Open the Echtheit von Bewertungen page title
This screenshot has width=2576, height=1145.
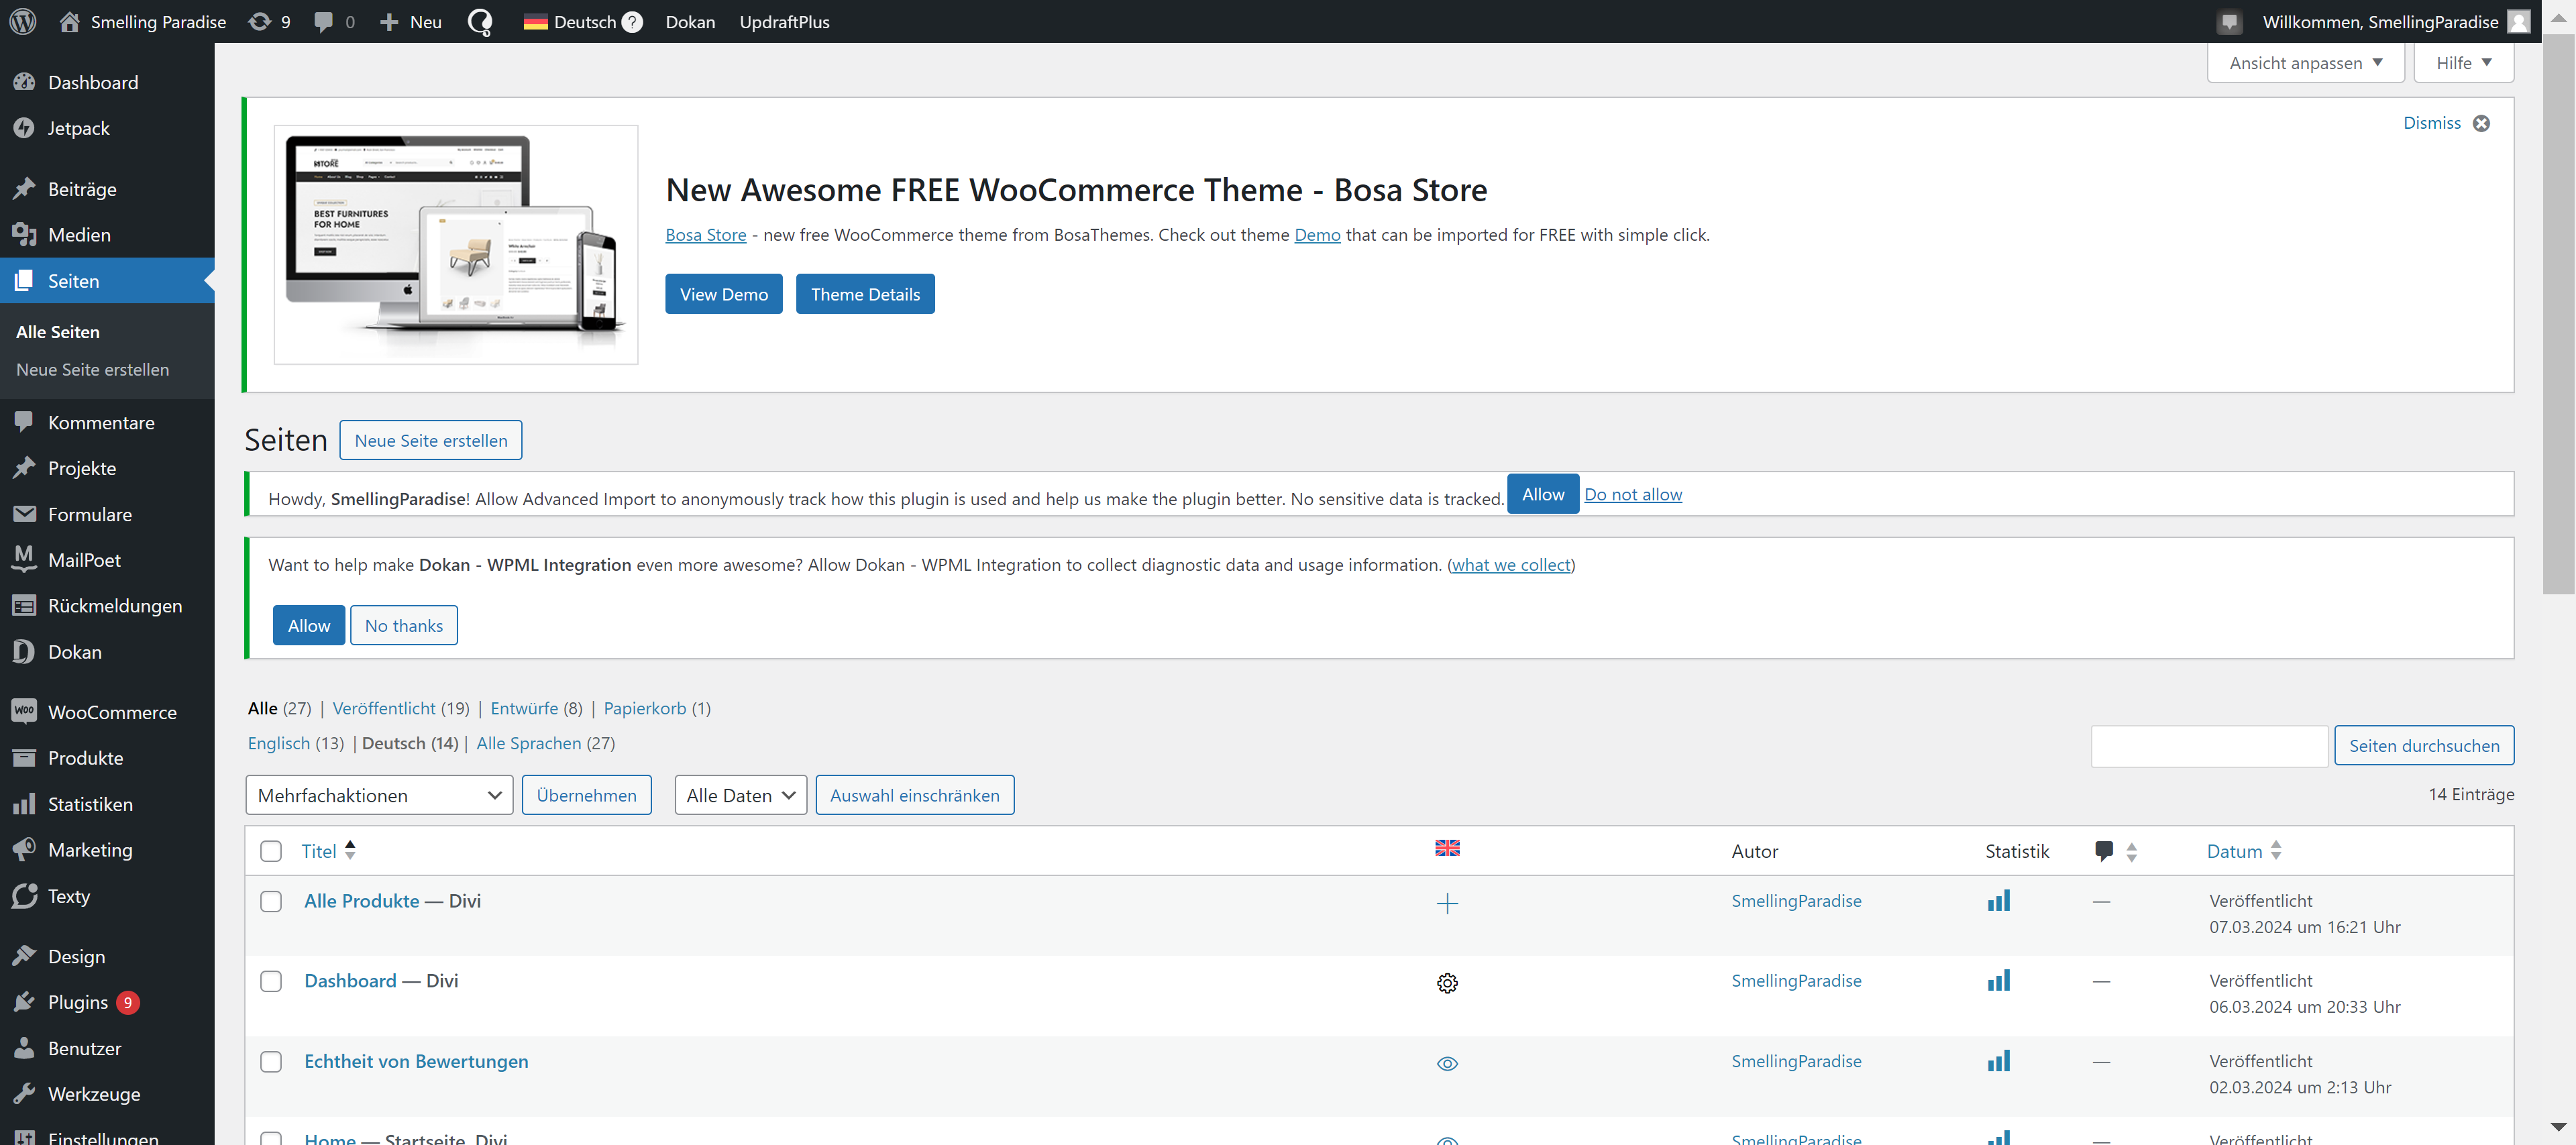coord(416,1061)
